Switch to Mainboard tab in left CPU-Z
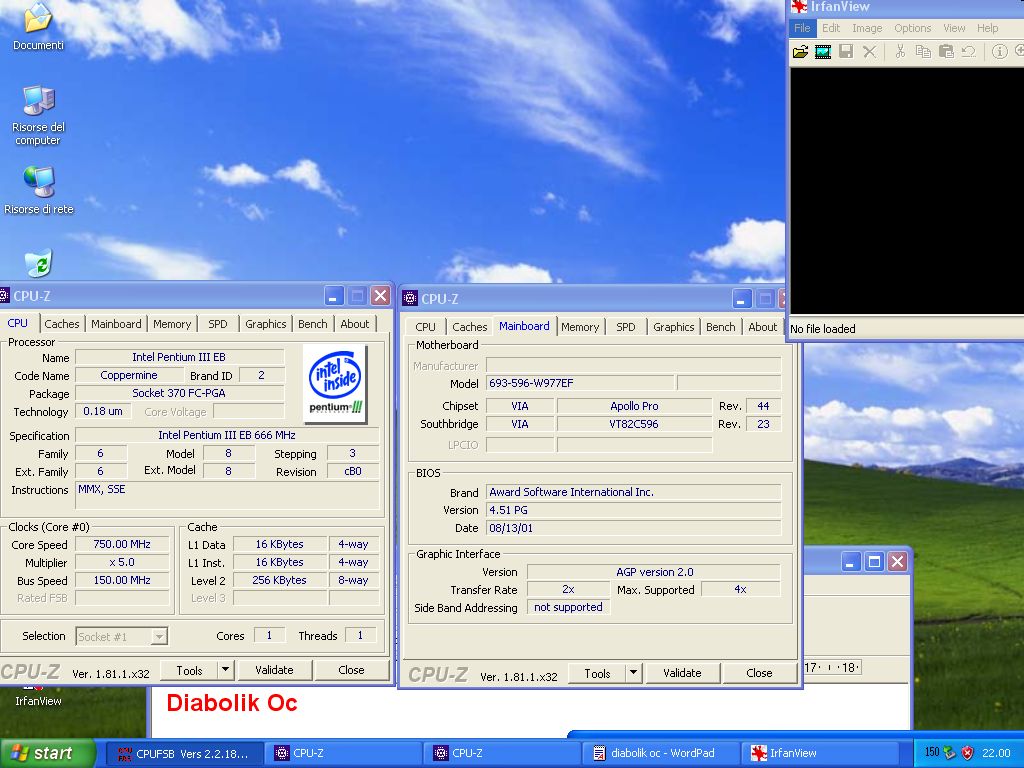This screenshot has height=768, width=1024. point(116,324)
